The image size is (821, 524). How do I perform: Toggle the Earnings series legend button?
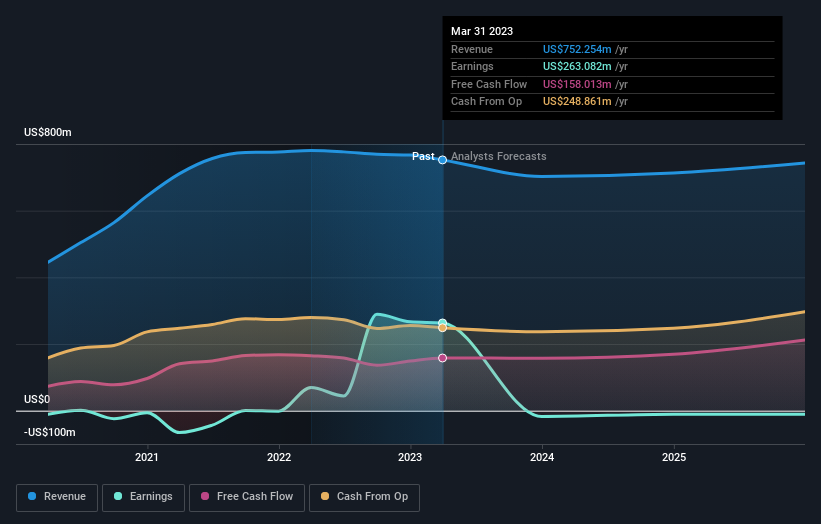click(143, 497)
